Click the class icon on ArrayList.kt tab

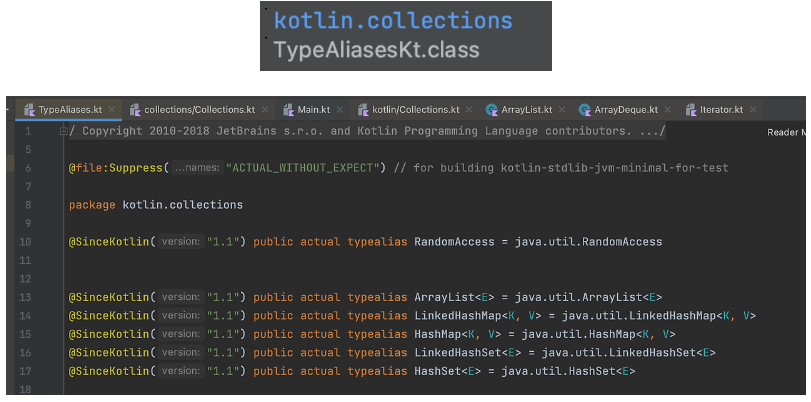click(491, 110)
